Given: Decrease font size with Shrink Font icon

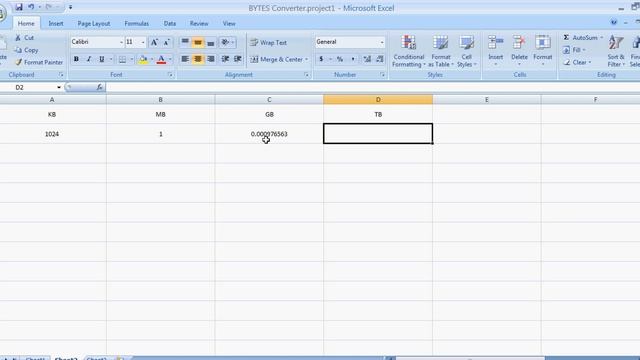Looking at the screenshot, I should point(167,42).
